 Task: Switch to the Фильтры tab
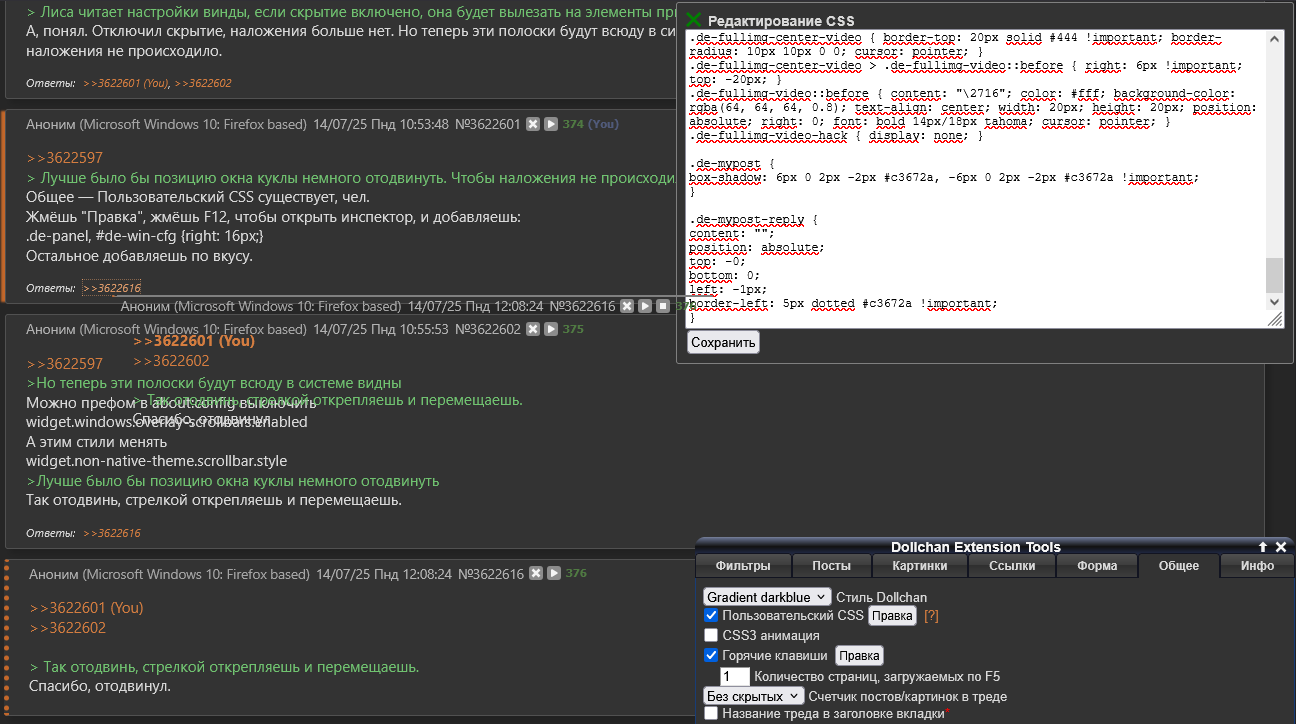coord(743,566)
